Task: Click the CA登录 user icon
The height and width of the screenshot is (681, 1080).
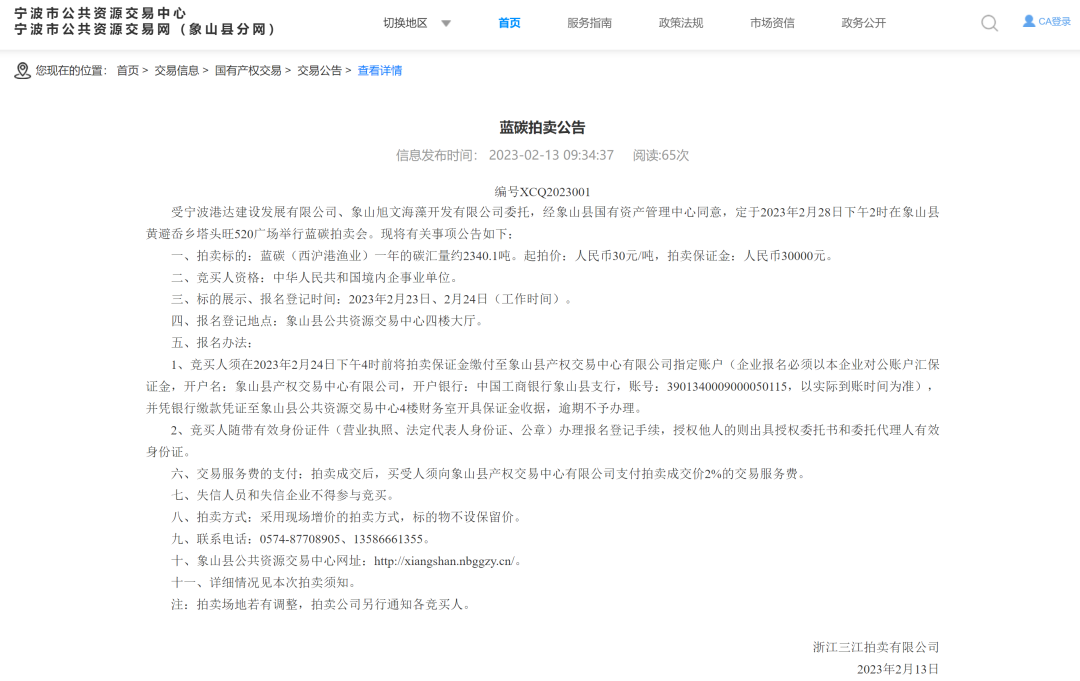Action: click(x=1028, y=21)
